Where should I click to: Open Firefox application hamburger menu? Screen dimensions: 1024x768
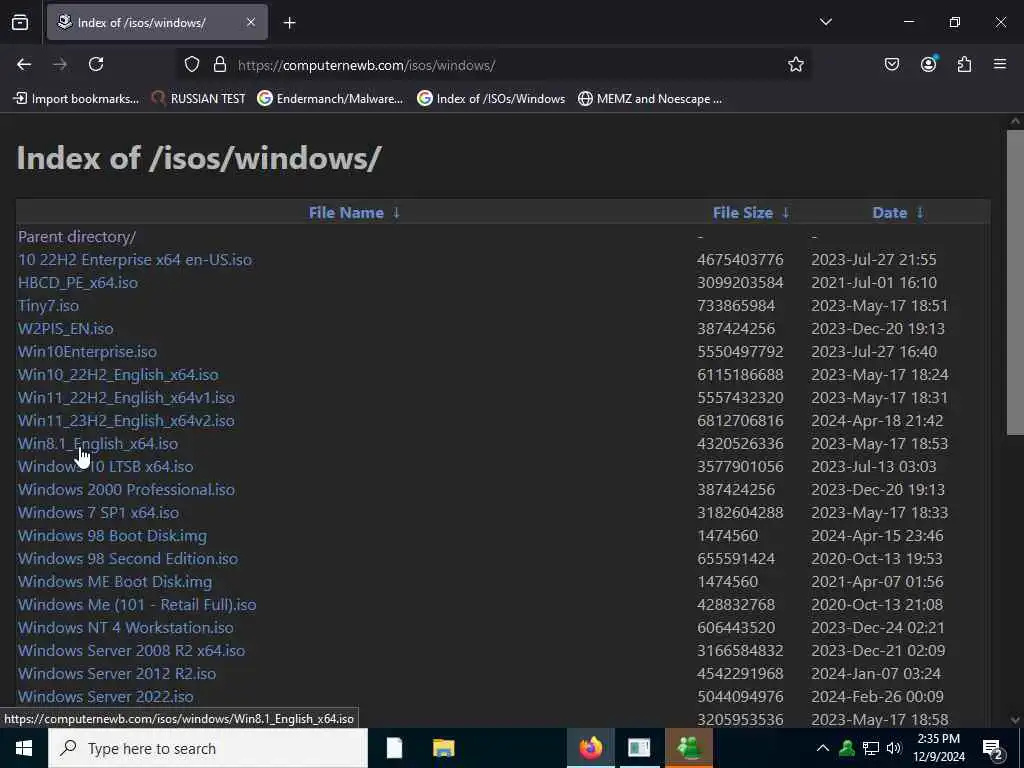pos(1000,64)
